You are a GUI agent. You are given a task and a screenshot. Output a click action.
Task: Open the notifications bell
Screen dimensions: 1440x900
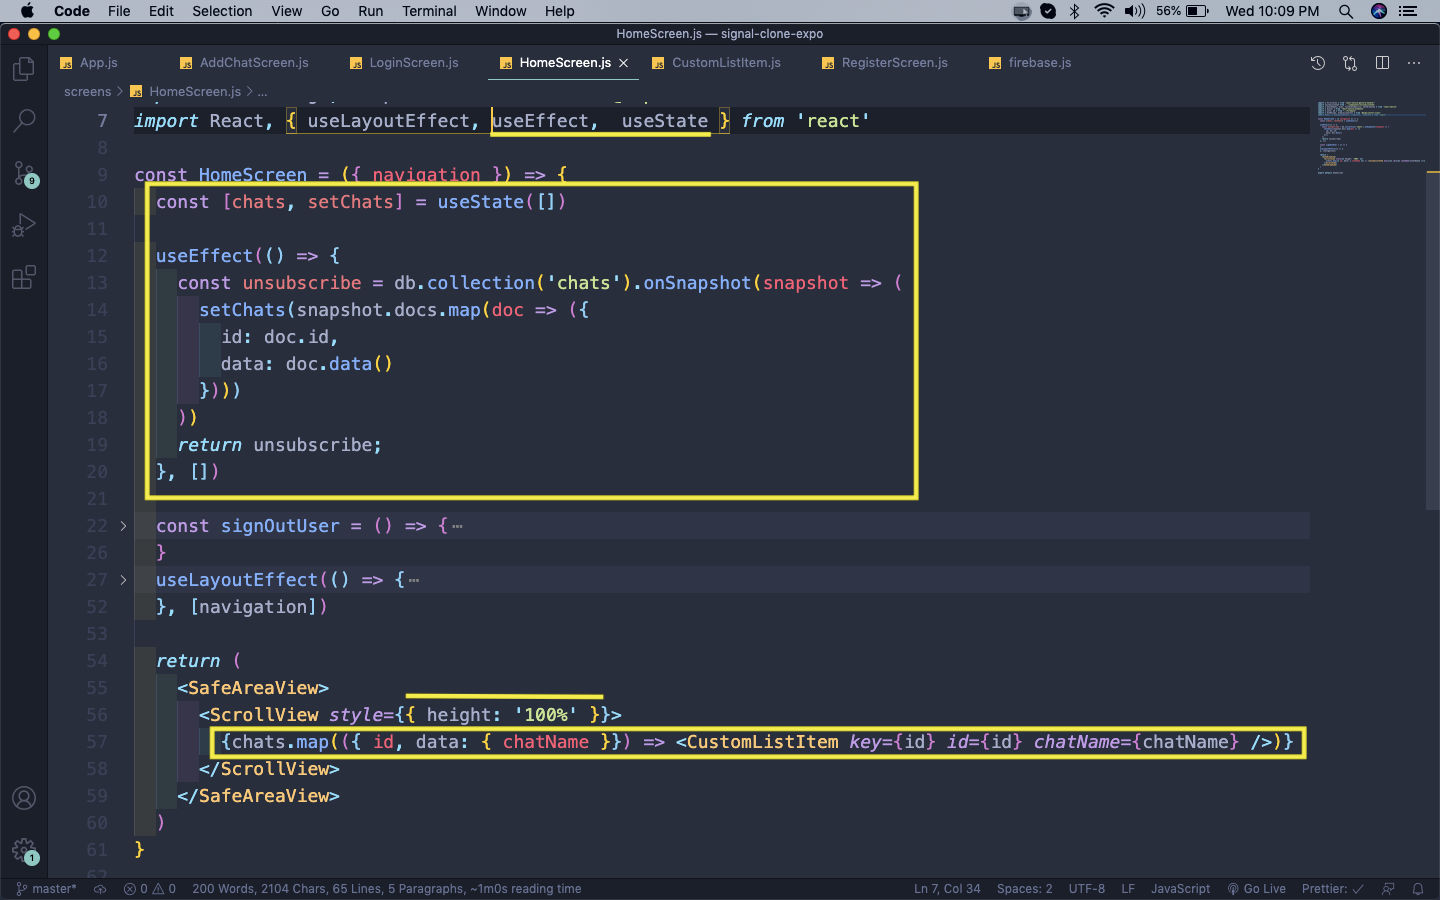coord(1418,889)
